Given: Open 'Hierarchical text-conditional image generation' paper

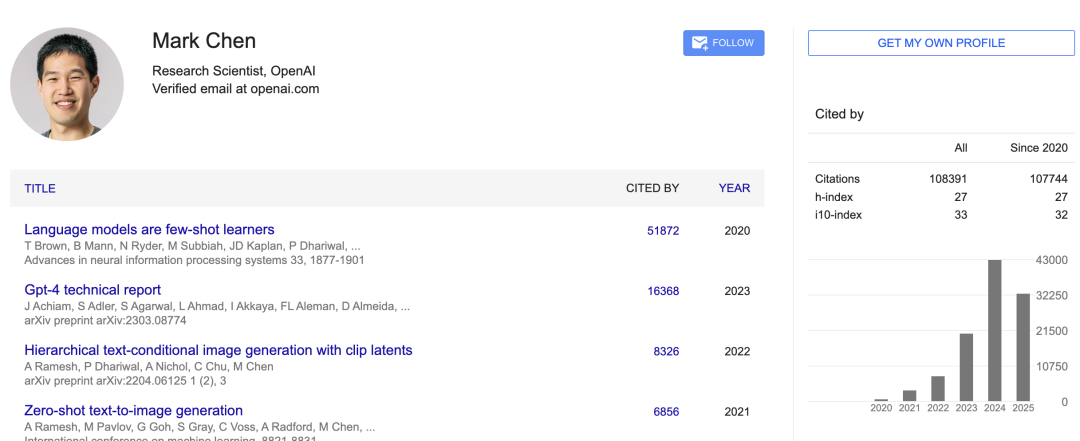Looking at the screenshot, I should (218, 350).
